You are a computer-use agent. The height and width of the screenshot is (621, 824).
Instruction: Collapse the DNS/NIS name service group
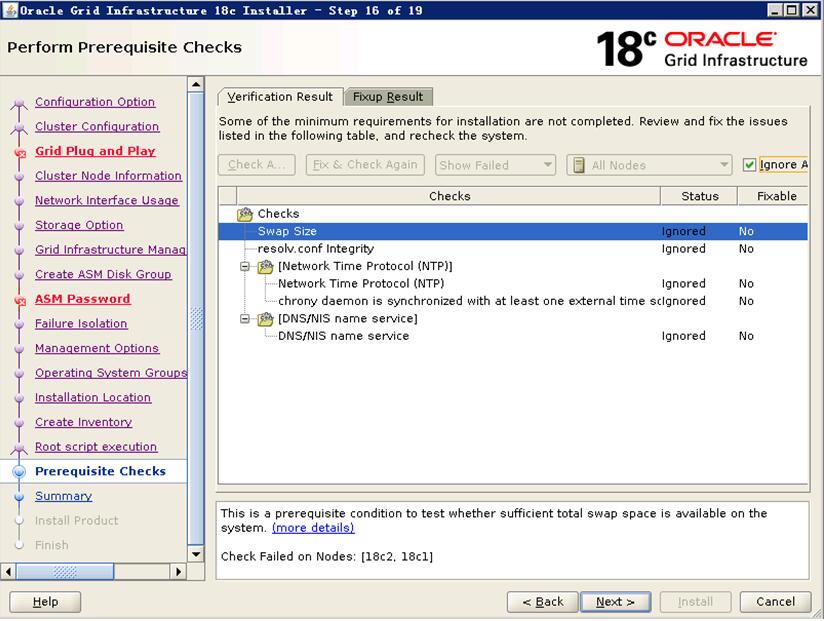click(245, 319)
